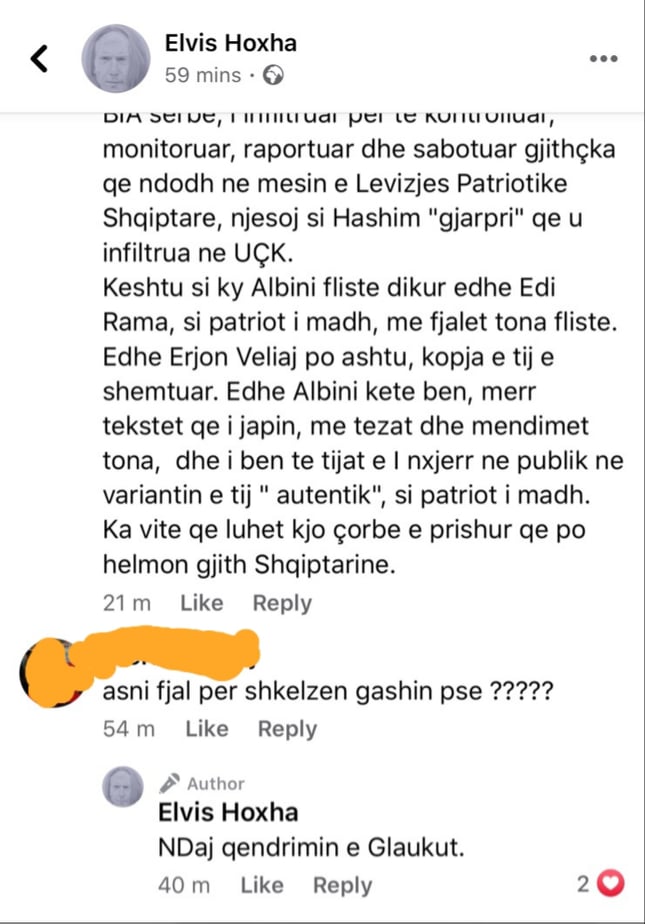Go back using the back arrow
Viewport: 645px width, 924px height.
pyautogui.click(x=39, y=58)
